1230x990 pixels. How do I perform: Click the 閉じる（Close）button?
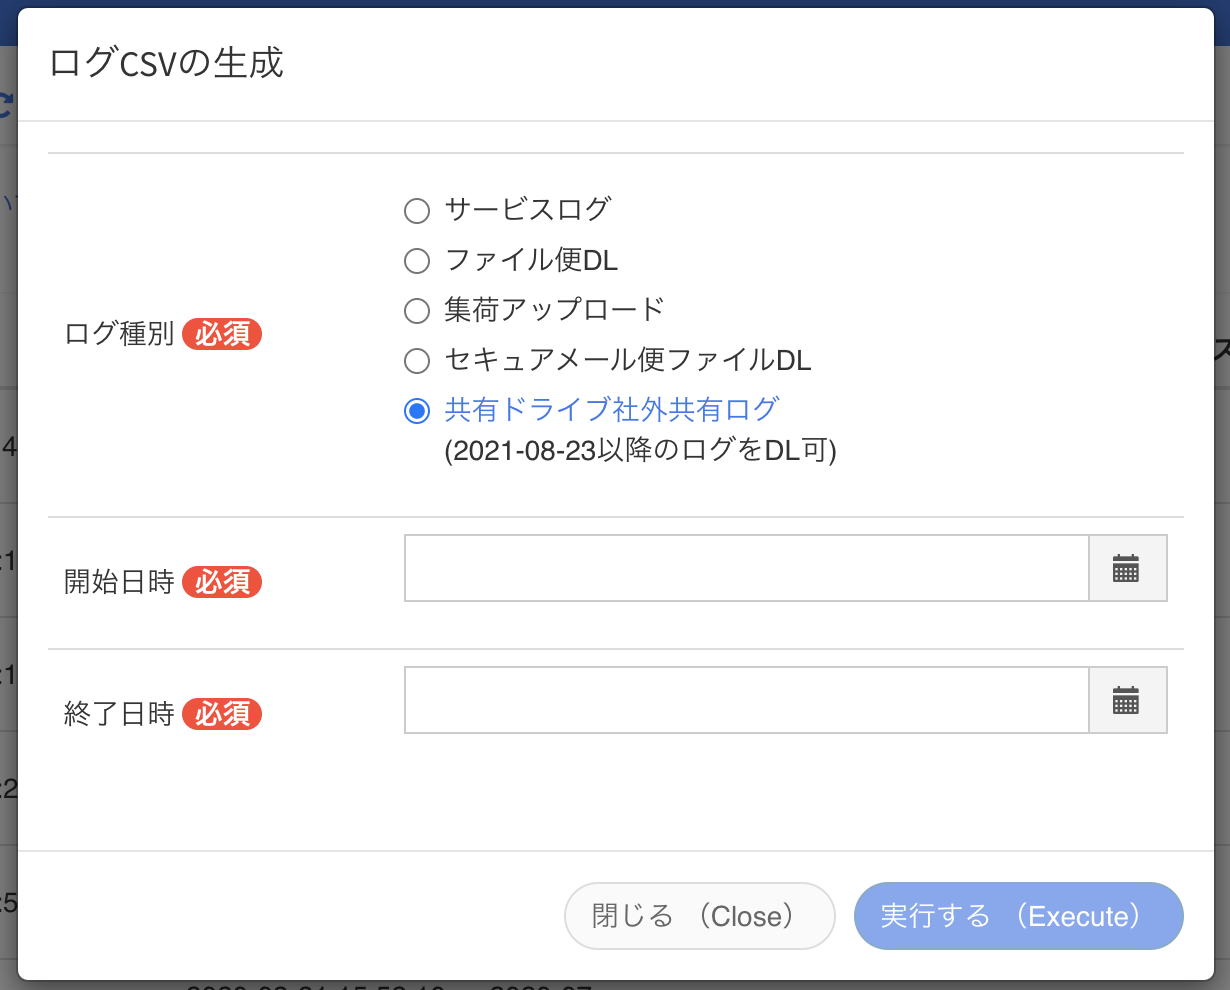tap(699, 916)
